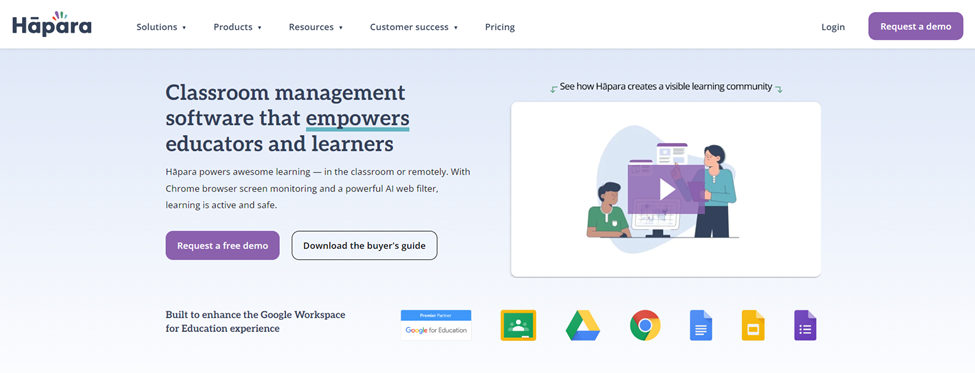Download the buyer's guide

coord(364,246)
